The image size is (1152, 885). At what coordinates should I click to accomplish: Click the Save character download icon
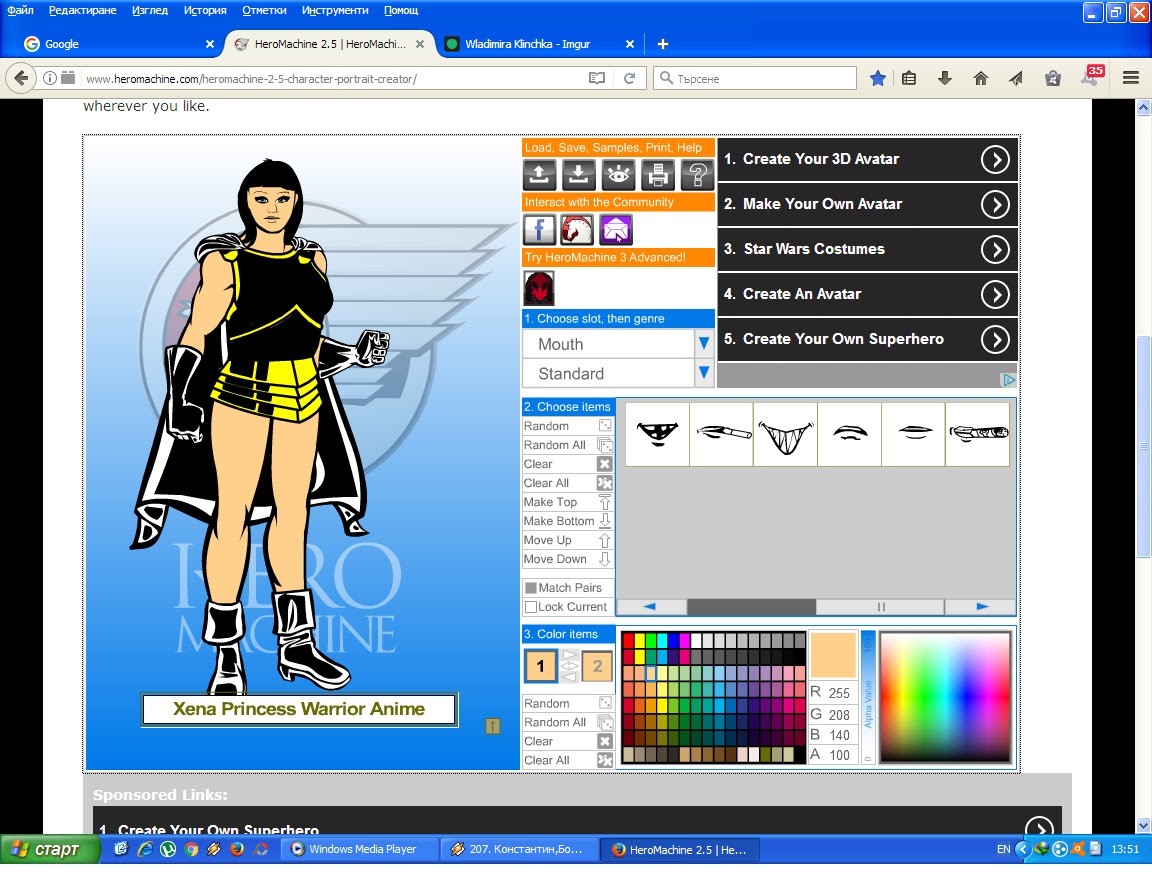578,175
